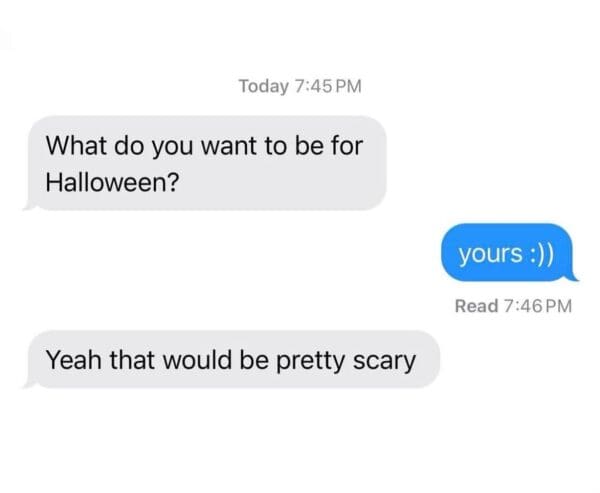Click the word 'want' in the first message
This screenshot has height=493, width=600.
click(x=228, y=147)
